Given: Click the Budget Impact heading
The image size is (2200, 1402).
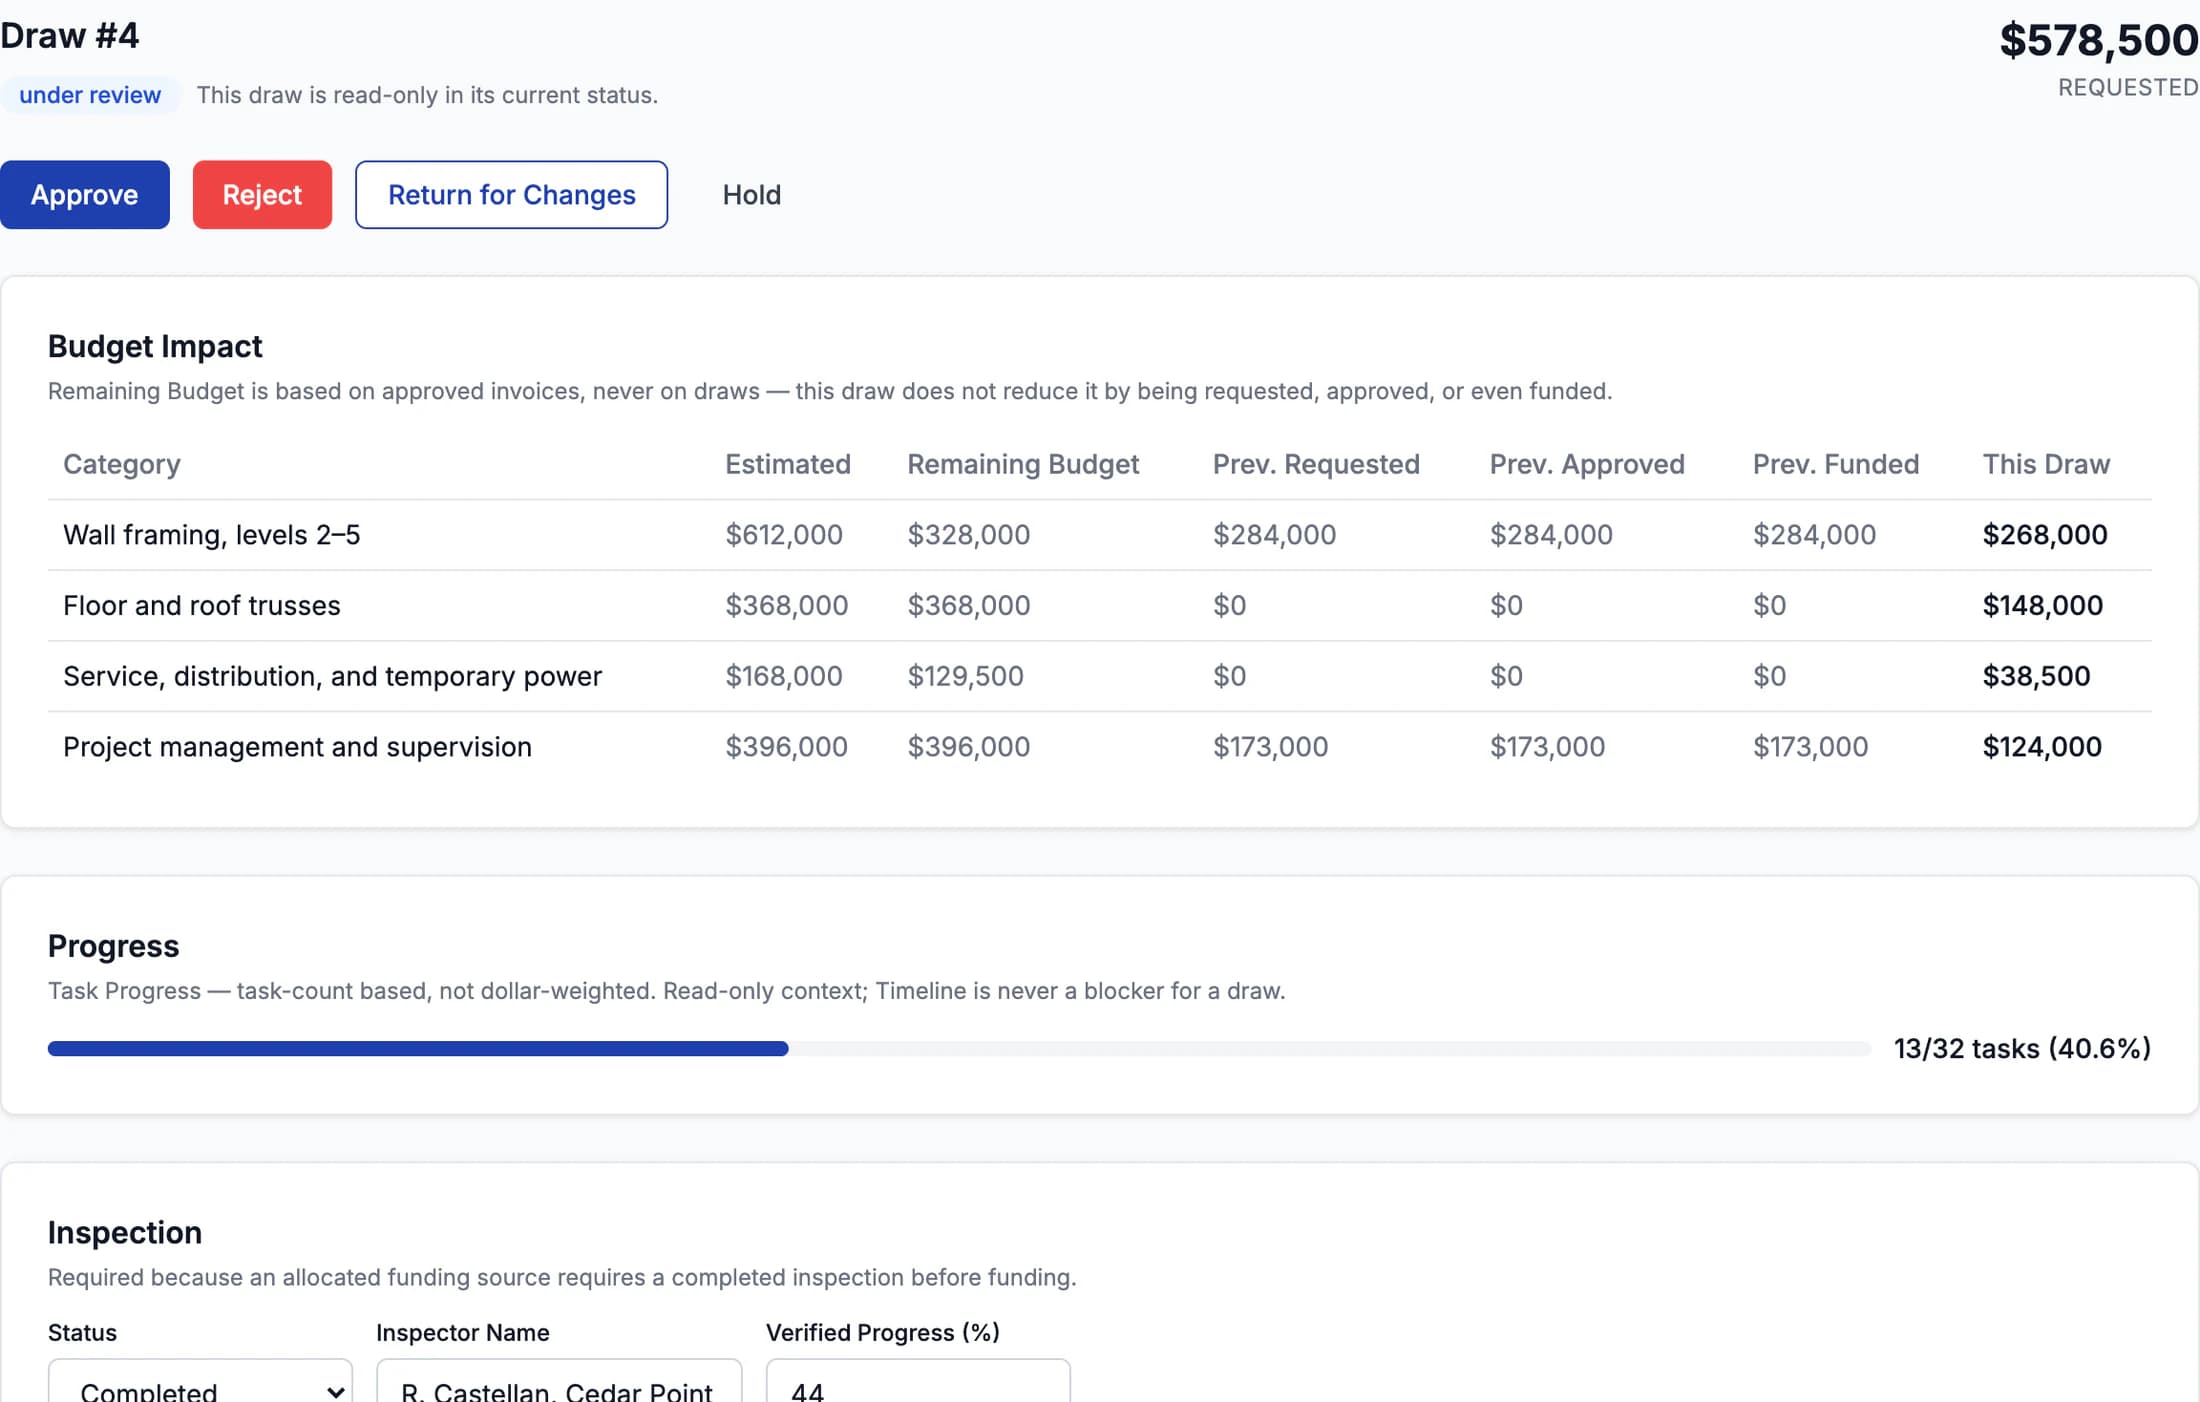Looking at the screenshot, I should (155, 346).
